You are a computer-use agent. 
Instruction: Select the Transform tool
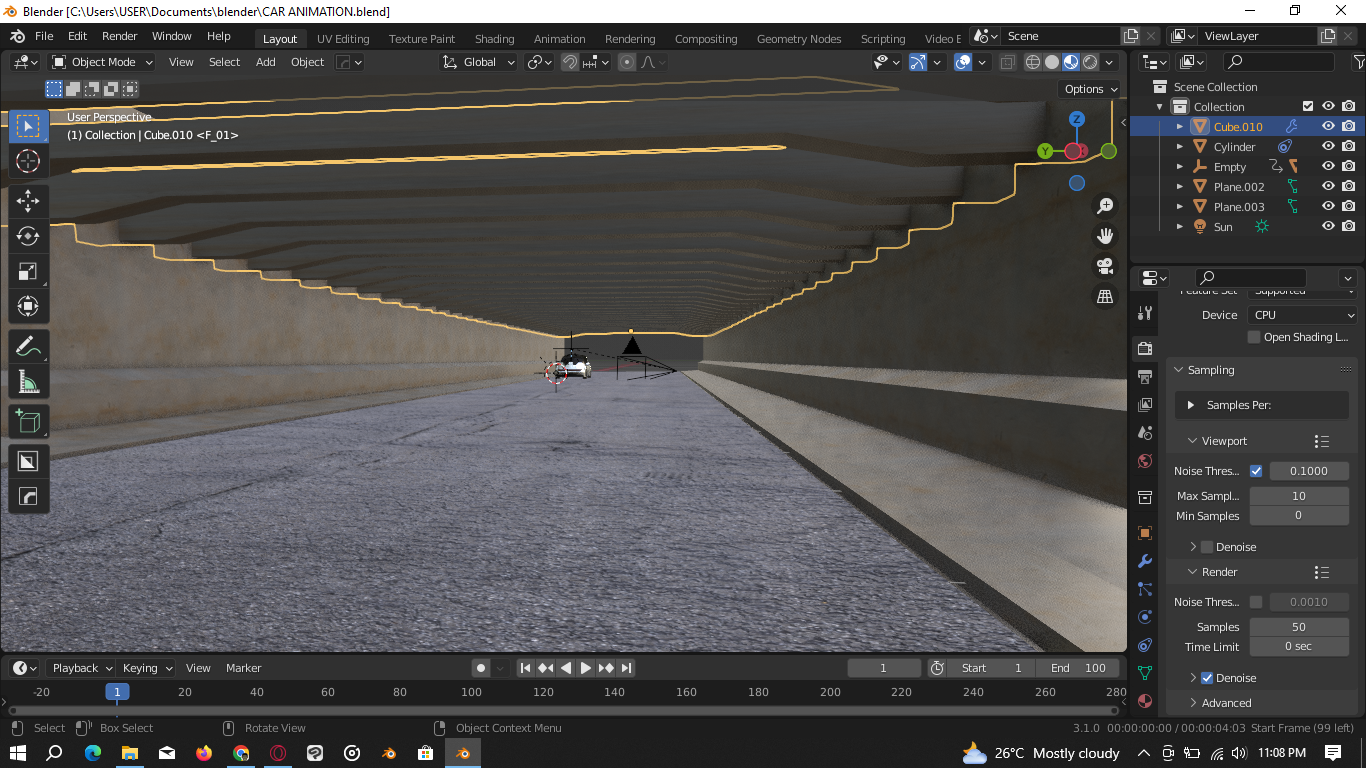28,307
